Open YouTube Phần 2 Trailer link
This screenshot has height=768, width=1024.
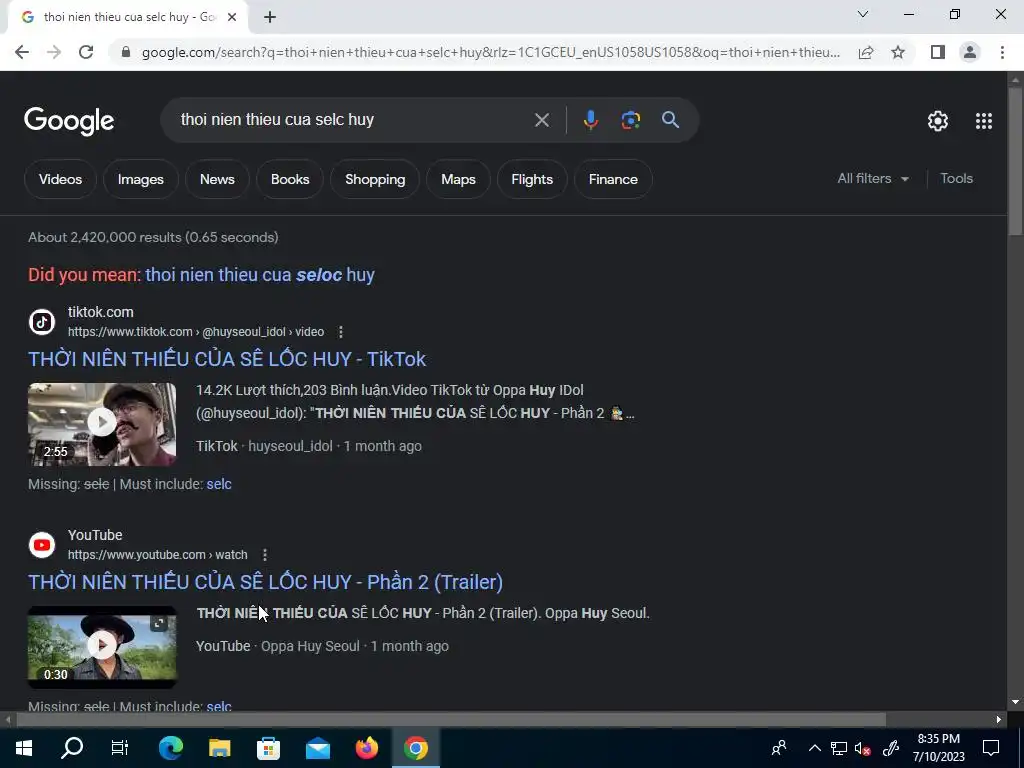pyautogui.click(x=265, y=583)
